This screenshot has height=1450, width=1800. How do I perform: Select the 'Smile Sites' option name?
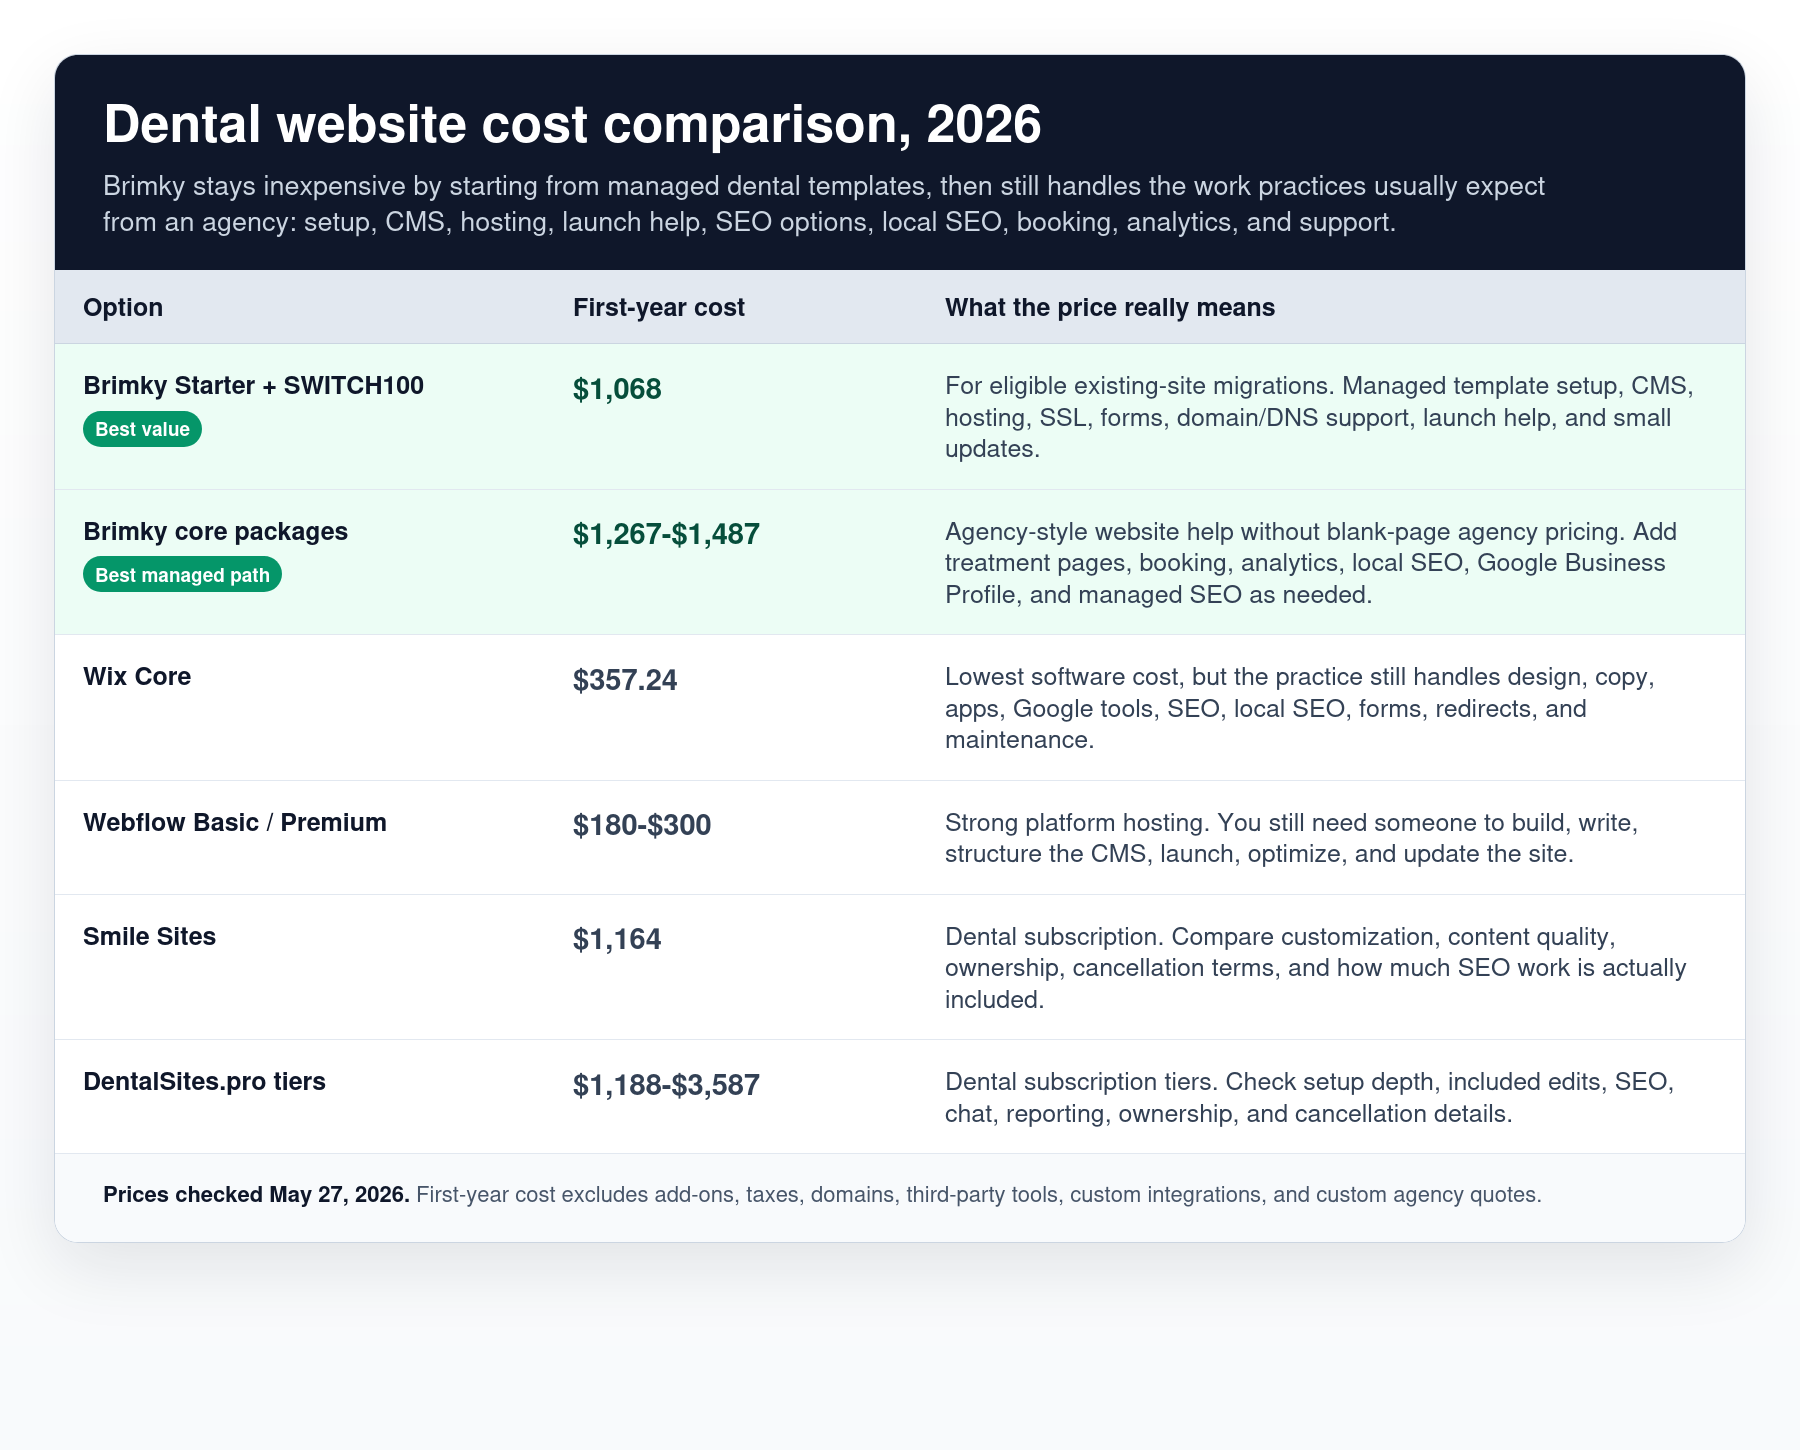coord(150,936)
